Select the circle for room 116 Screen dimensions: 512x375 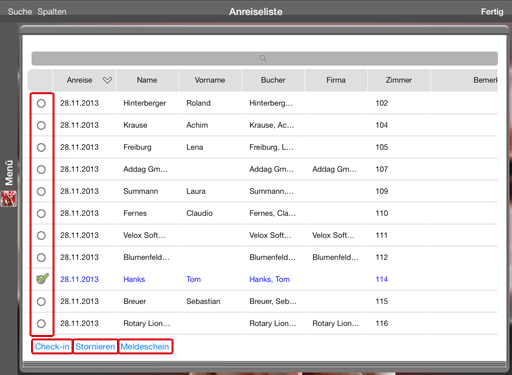41,323
